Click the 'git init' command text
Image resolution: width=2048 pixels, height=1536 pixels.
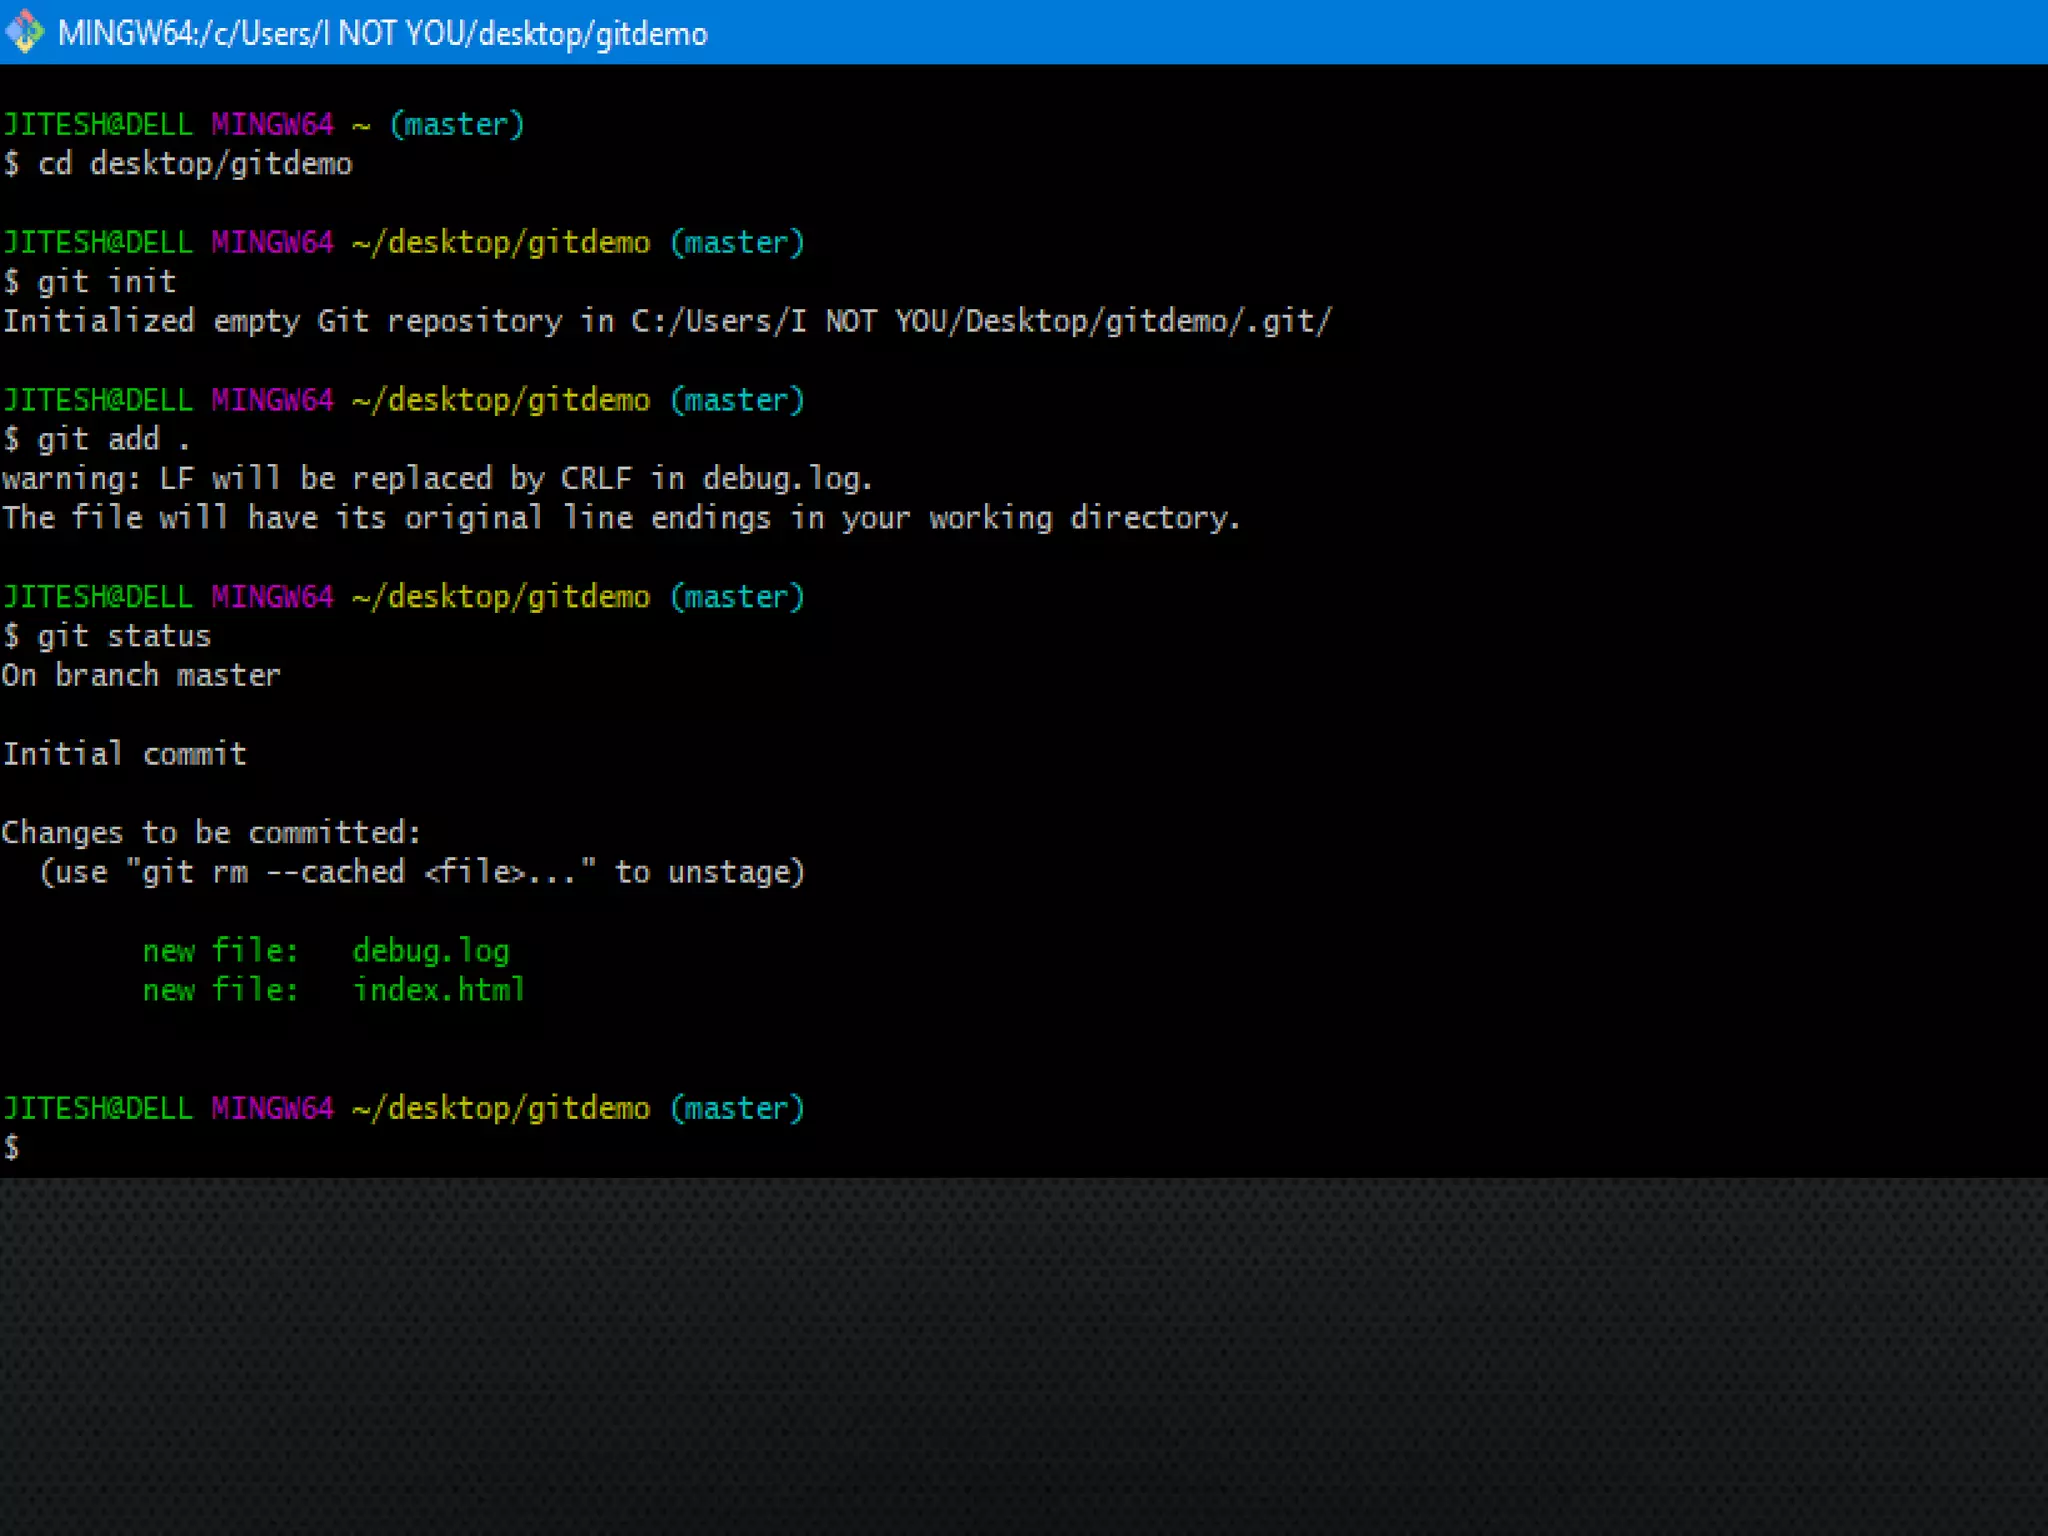[x=107, y=282]
